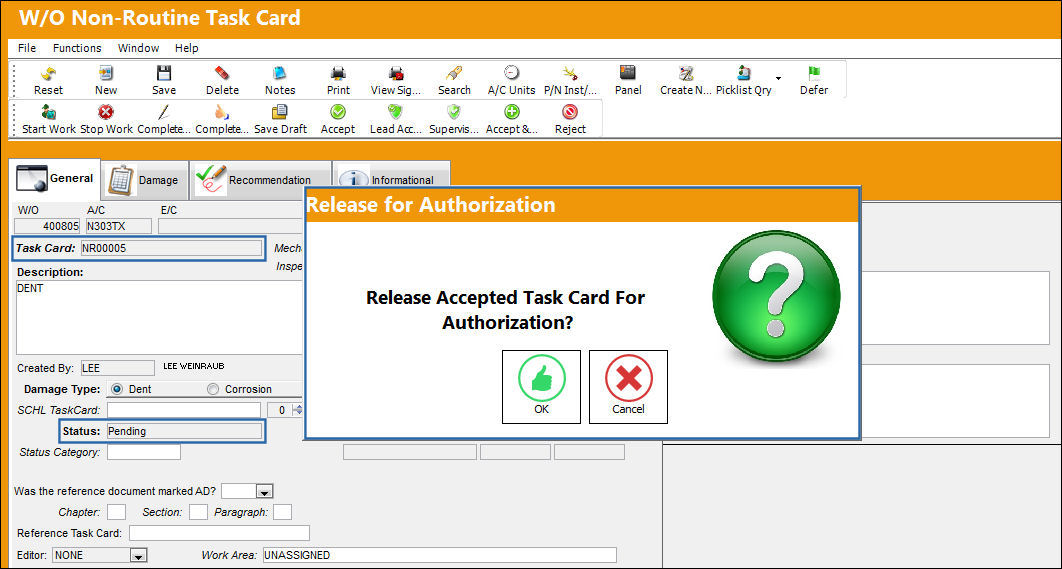Open the Functions menu

[x=77, y=48]
